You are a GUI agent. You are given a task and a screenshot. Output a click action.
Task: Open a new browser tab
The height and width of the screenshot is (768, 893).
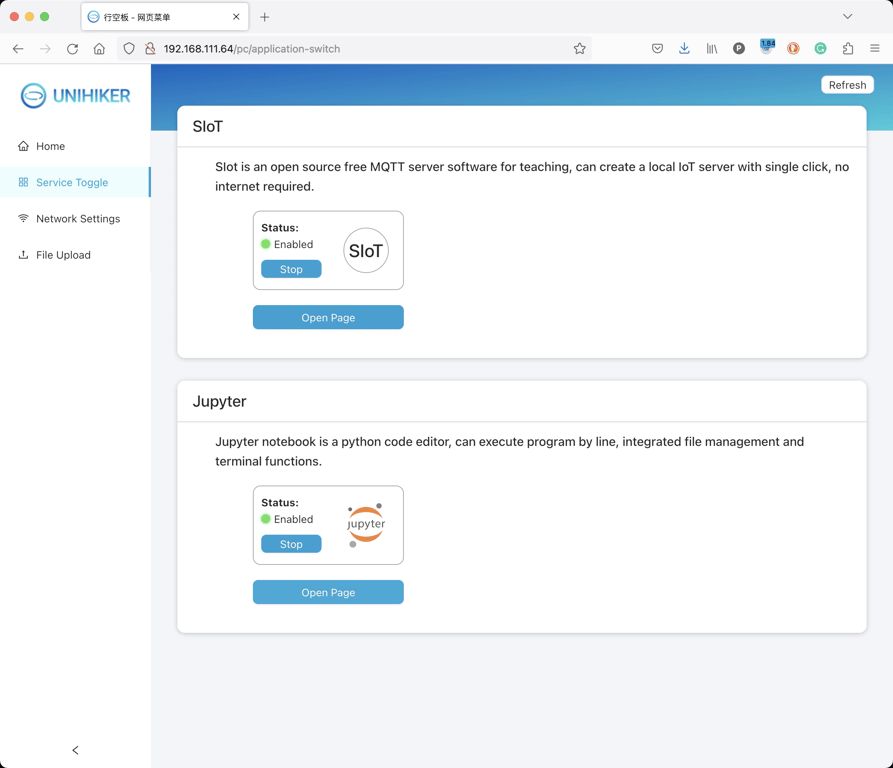point(264,17)
